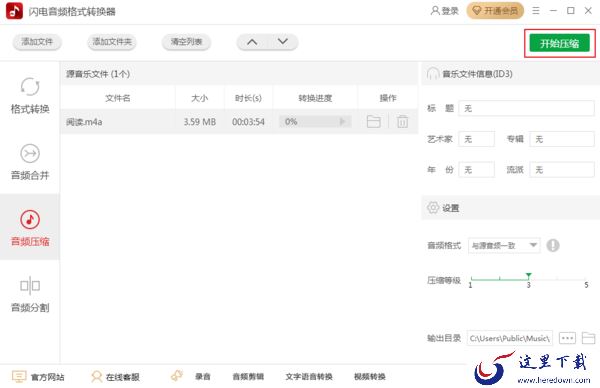
Task: Click the 转换进度 progress column header
Action: [315, 98]
